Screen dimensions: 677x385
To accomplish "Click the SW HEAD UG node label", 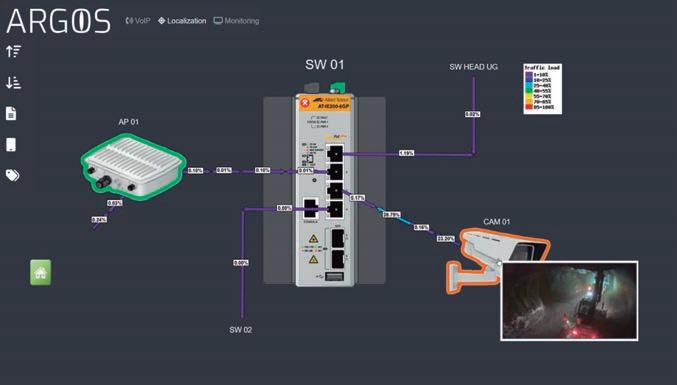I will click(473, 67).
